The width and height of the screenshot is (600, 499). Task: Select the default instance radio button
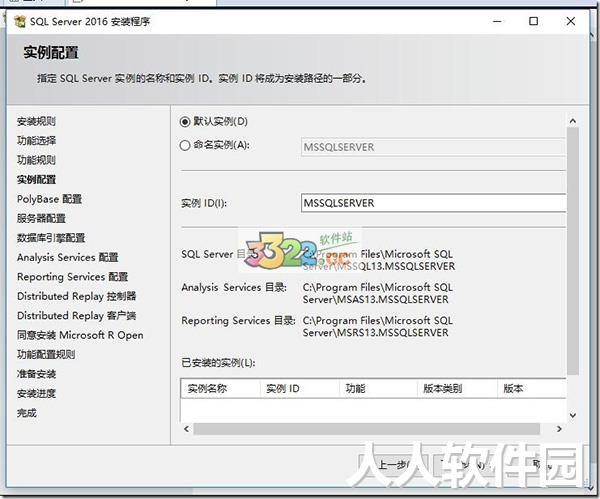(185, 122)
